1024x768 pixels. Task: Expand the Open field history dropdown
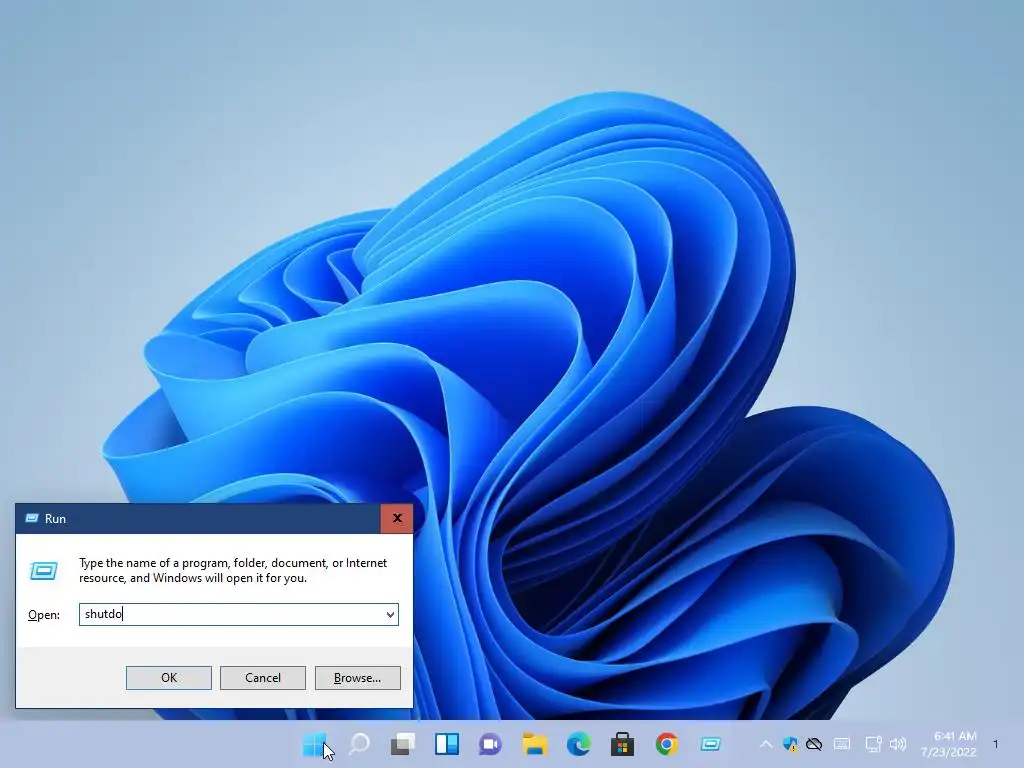[390, 615]
